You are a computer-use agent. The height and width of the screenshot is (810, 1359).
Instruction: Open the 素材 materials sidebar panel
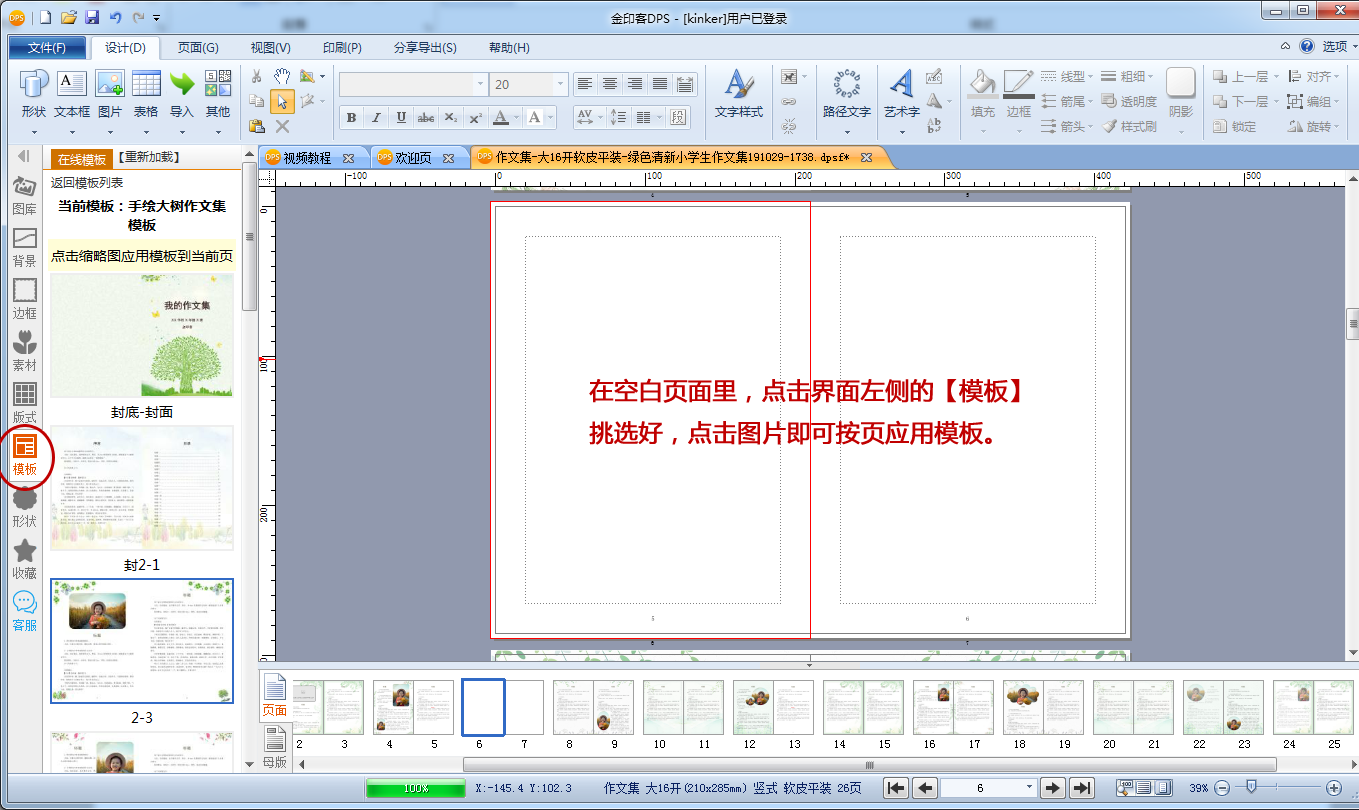[x=24, y=352]
